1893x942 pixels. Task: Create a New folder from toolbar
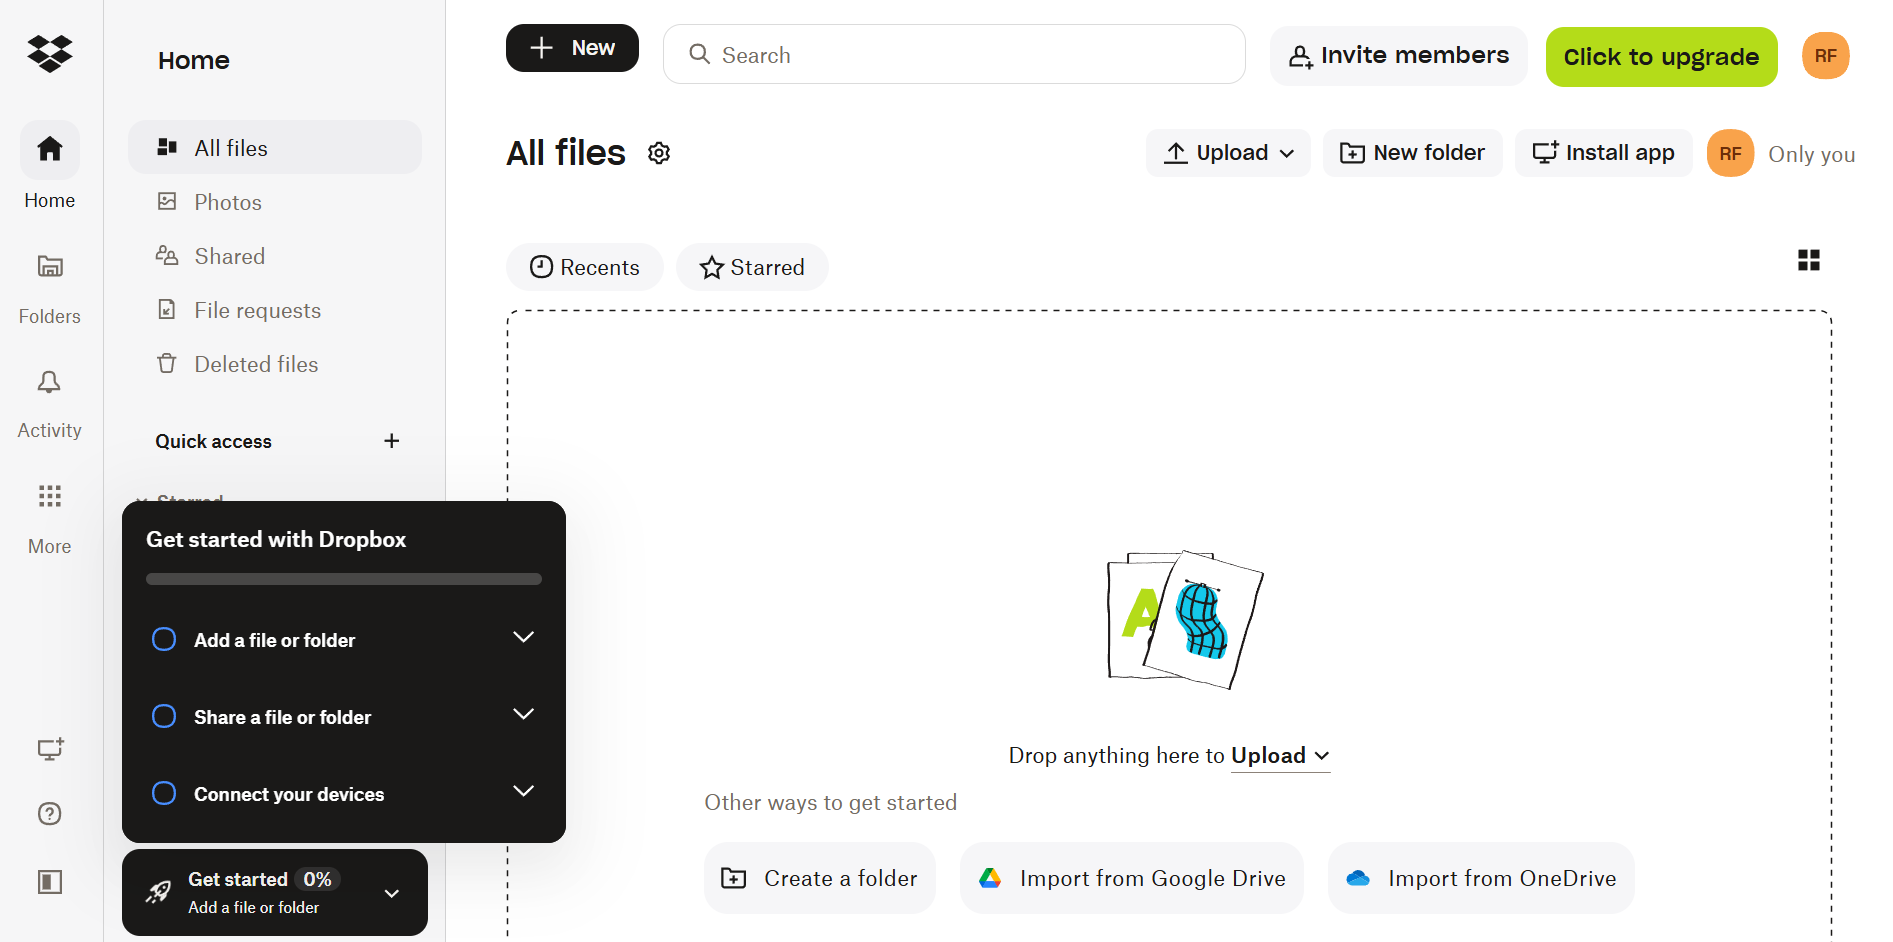1413,153
